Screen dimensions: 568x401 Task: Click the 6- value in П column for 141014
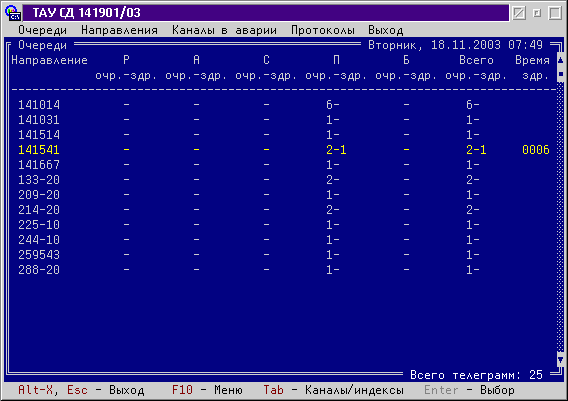(x=333, y=105)
